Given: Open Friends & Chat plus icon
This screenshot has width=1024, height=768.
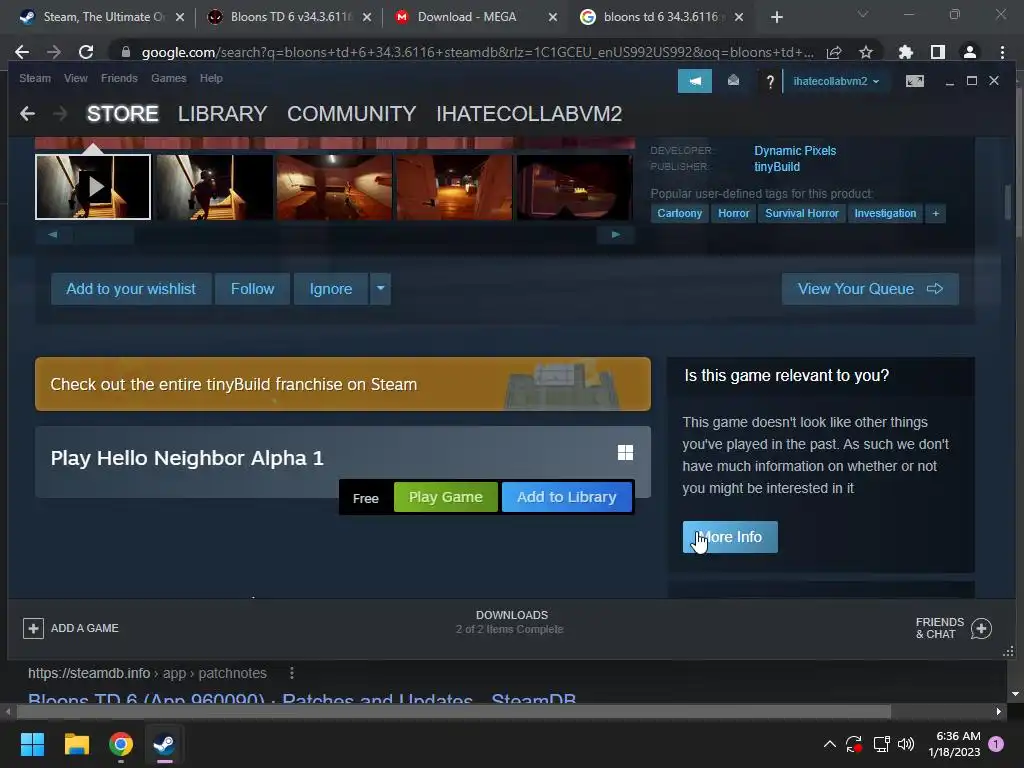Looking at the screenshot, I should (x=981, y=628).
